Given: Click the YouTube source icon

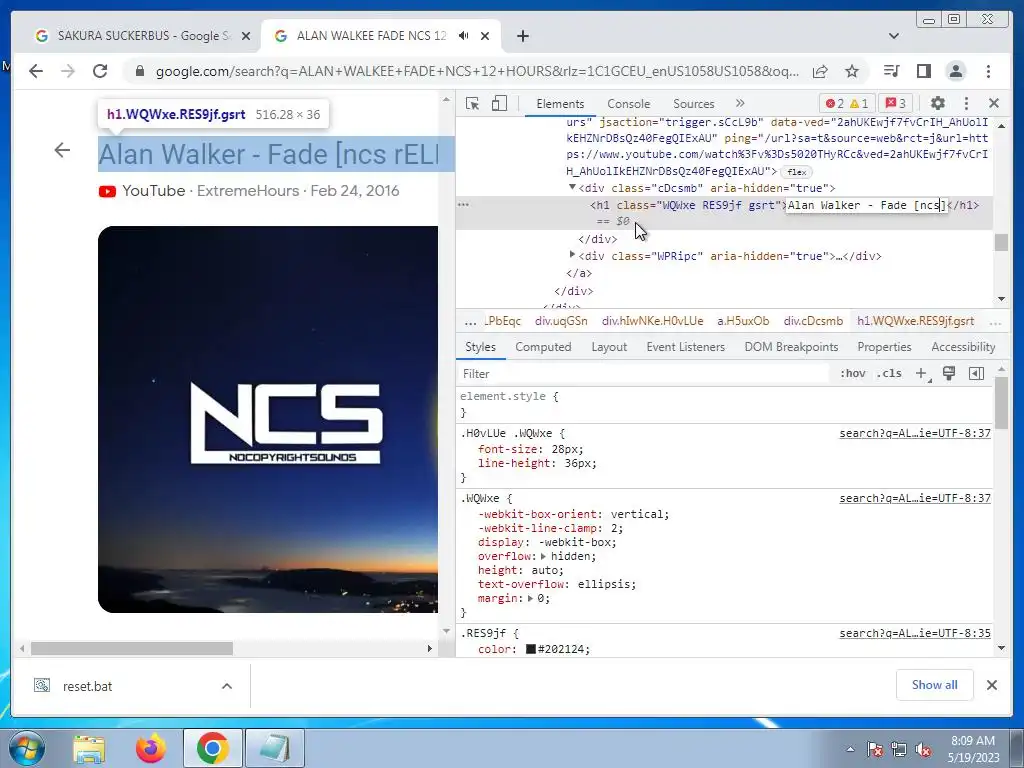Looking at the screenshot, I should 107,191.
